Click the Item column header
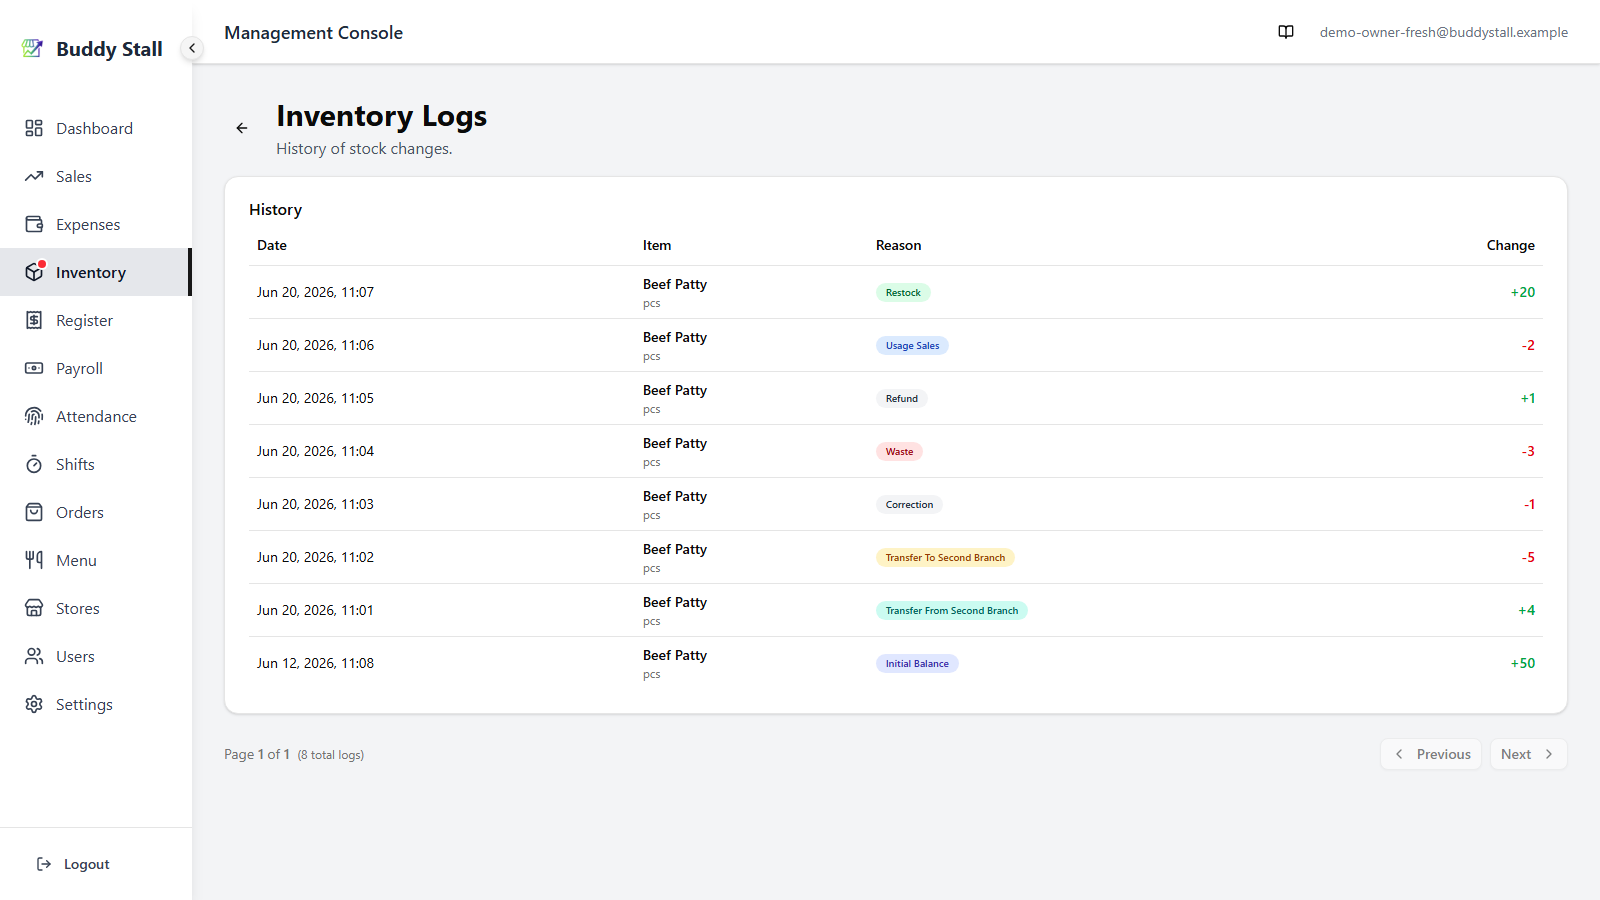1600x900 pixels. tap(657, 245)
